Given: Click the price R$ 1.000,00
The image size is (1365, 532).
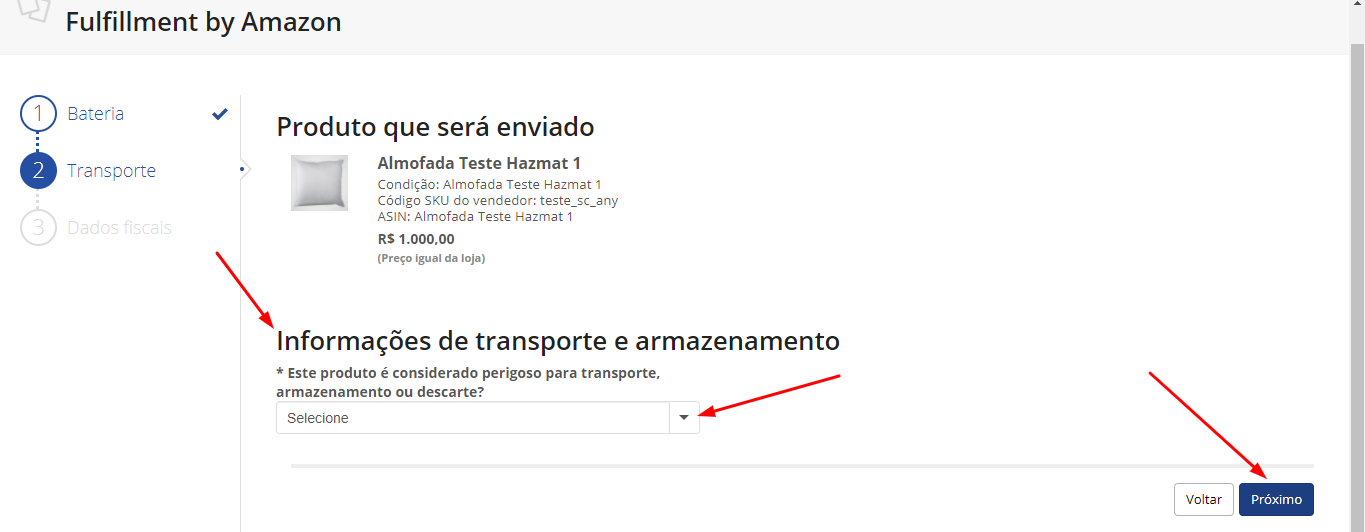Looking at the screenshot, I should coord(416,239).
